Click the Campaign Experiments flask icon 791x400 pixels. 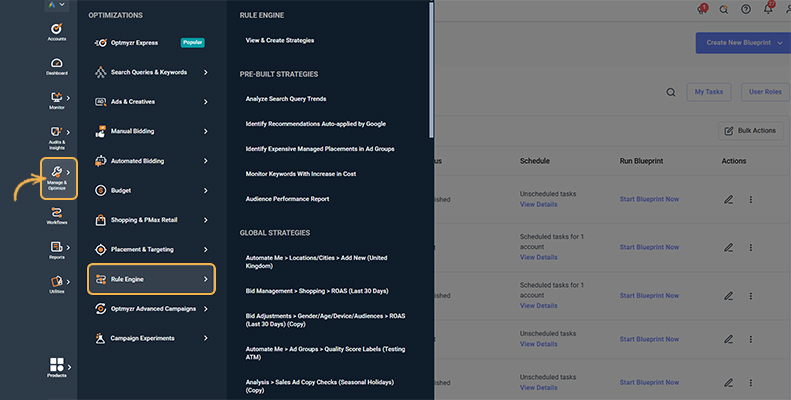[x=100, y=338]
